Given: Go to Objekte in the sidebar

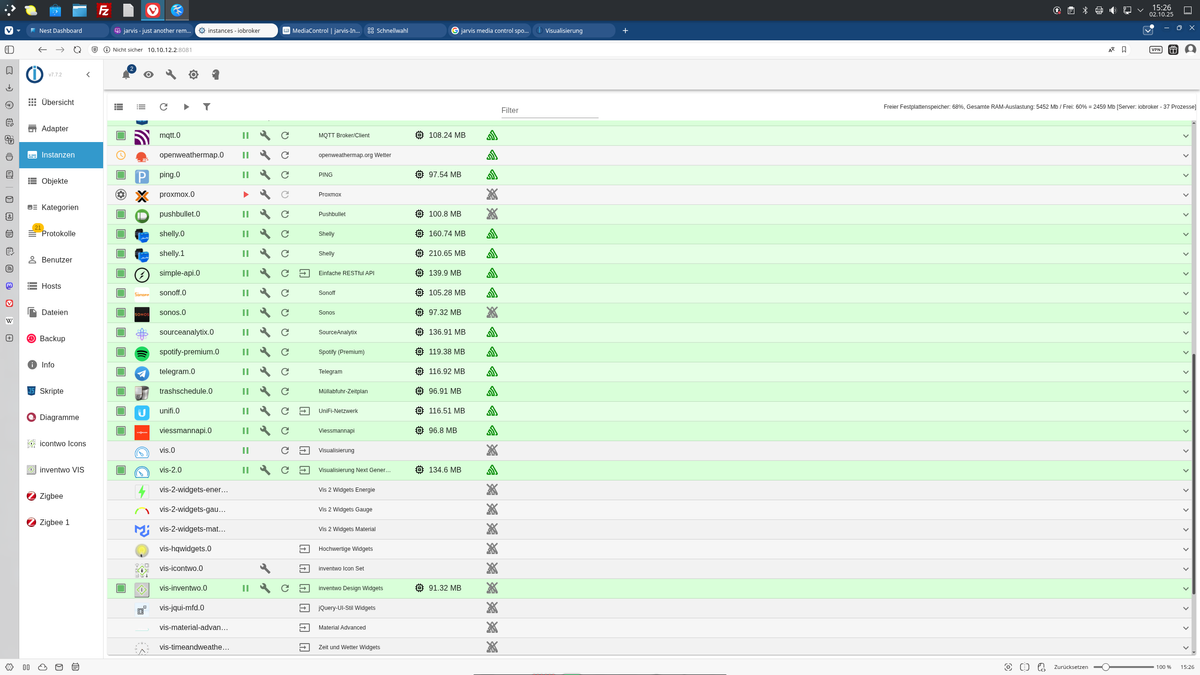Looking at the screenshot, I should pyautogui.click(x=55, y=181).
